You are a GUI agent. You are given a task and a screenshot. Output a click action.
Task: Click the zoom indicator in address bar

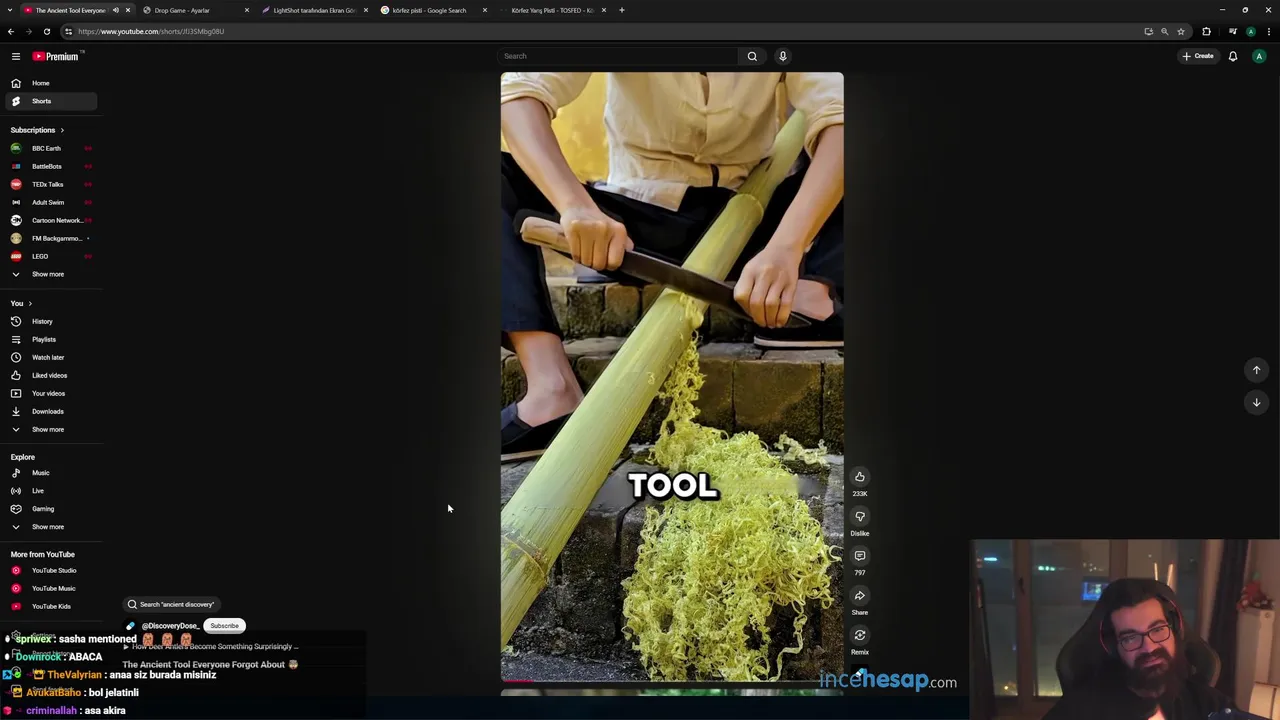point(1164,31)
